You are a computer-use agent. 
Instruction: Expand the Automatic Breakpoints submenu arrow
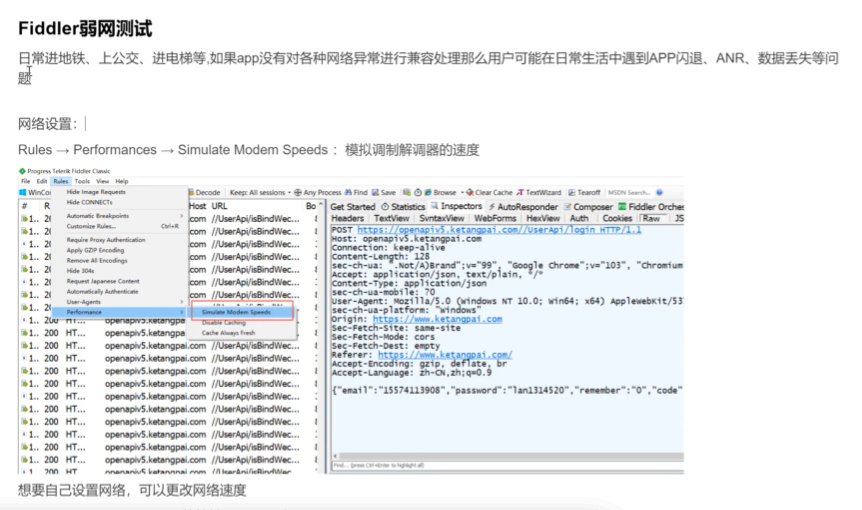pyautogui.click(x=181, y=216)
